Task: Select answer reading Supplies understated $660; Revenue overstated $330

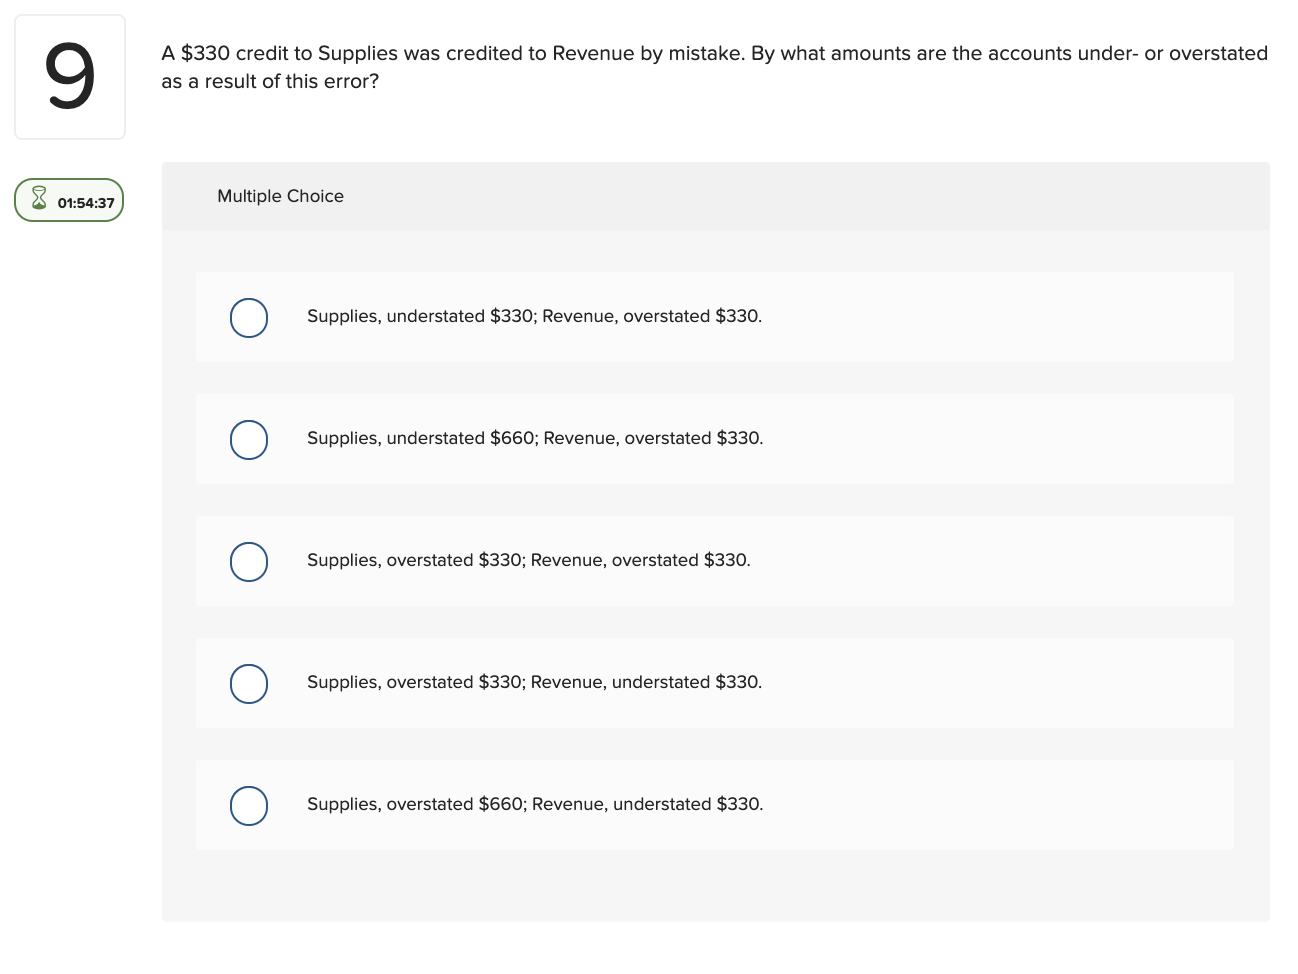Action: (534, 438)
